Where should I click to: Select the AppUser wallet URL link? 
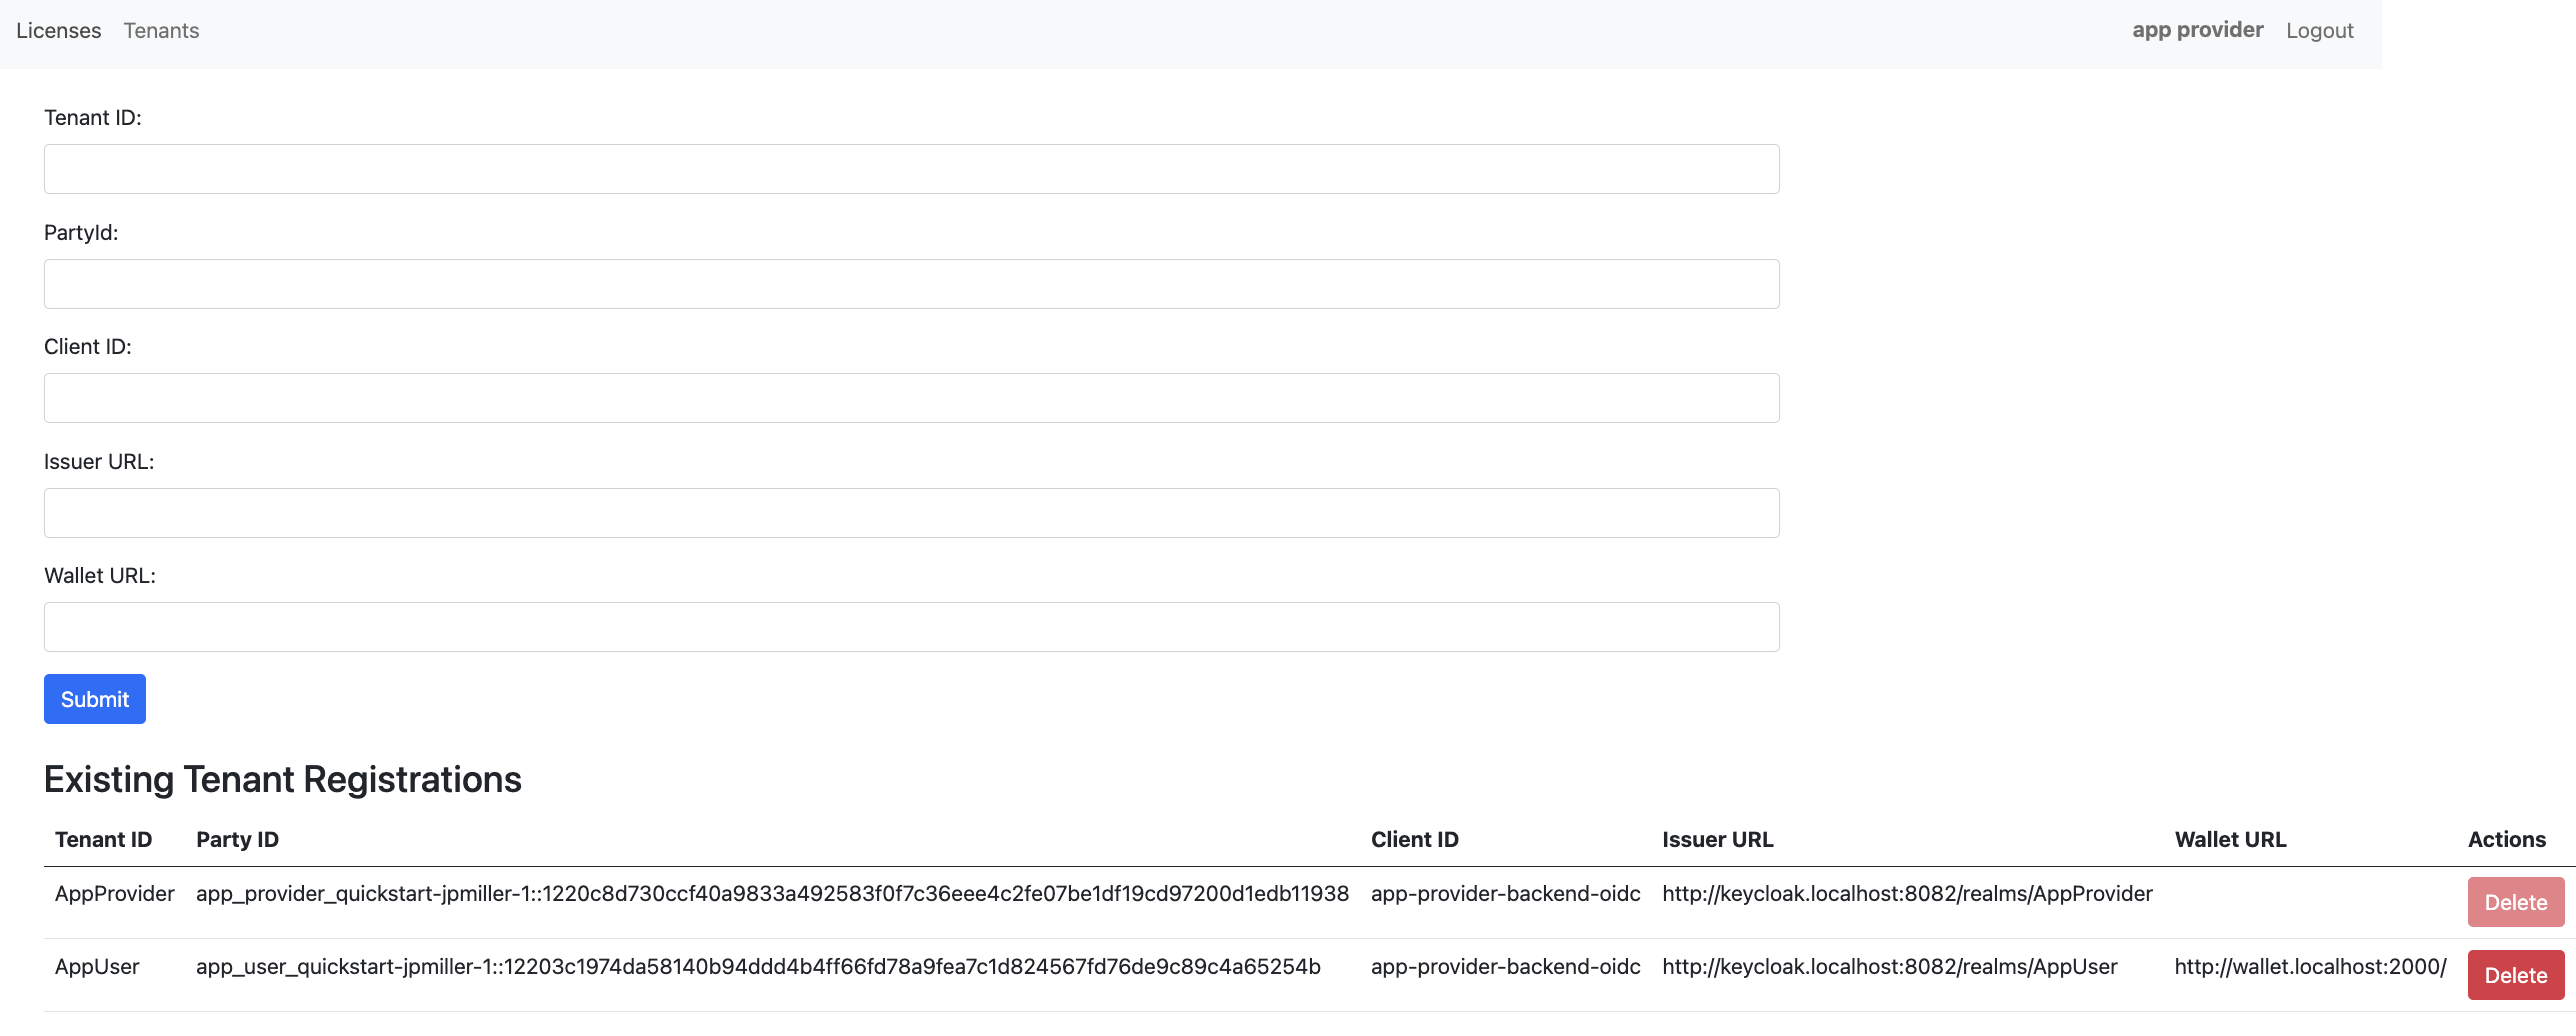coord(2310,966)
